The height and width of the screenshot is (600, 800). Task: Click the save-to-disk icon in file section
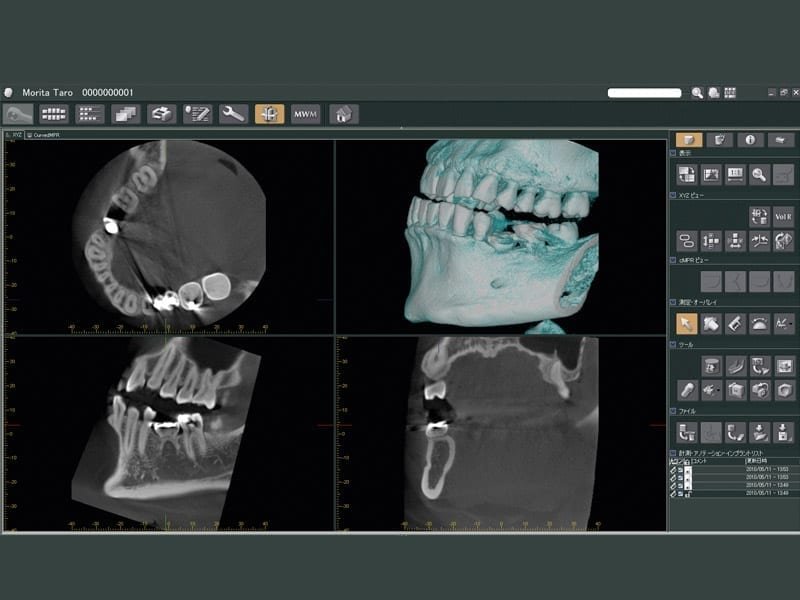[x=783, y=432]
